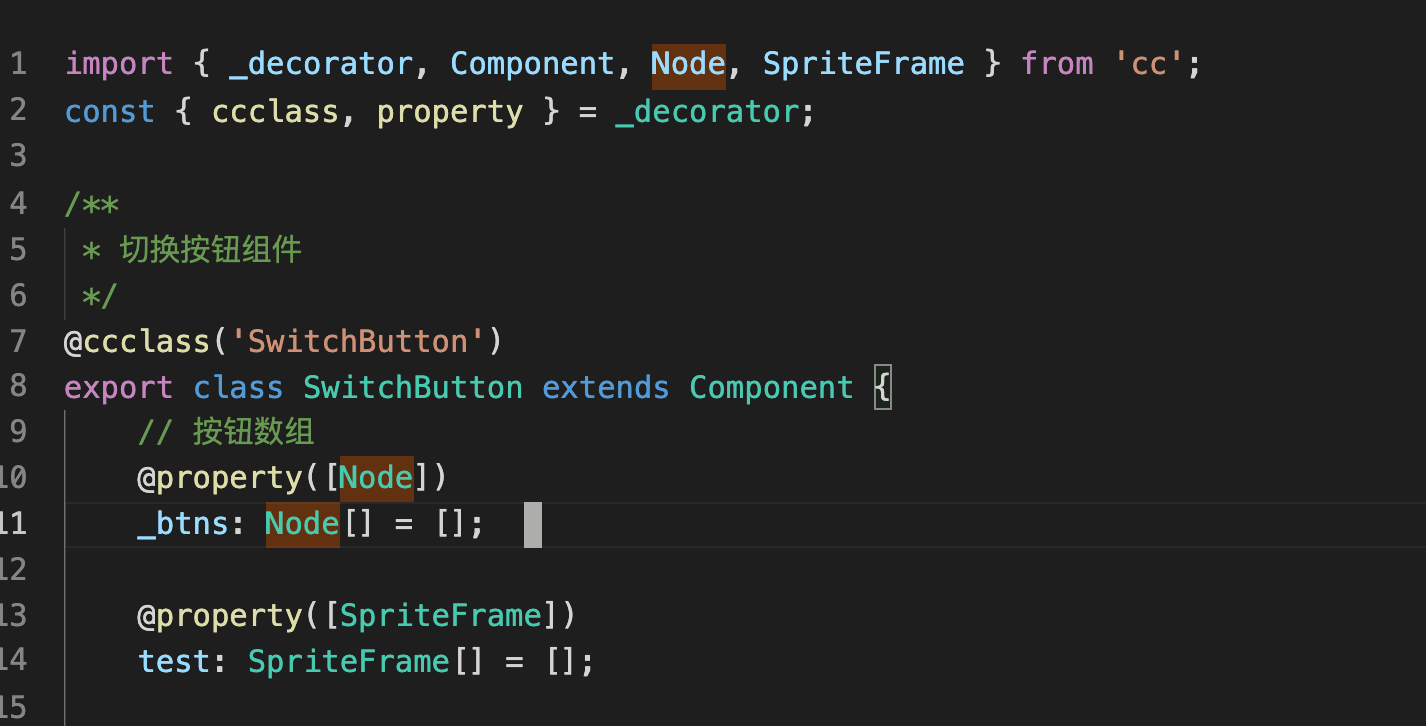Image resolution: width=1426 pixels, height=726 pixels.
Task: Click the import keyword on line 1
Action: (x=119, y=65)
